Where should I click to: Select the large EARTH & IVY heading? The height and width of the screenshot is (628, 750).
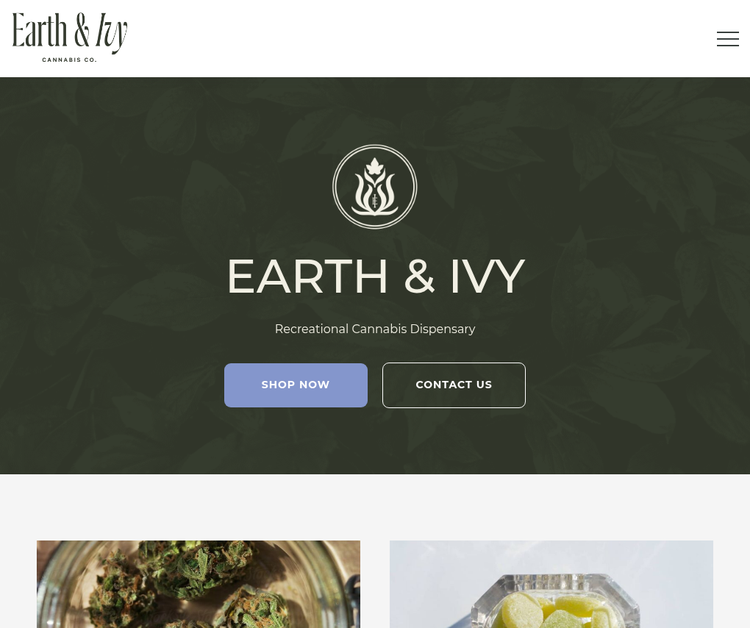coord(375,276)
